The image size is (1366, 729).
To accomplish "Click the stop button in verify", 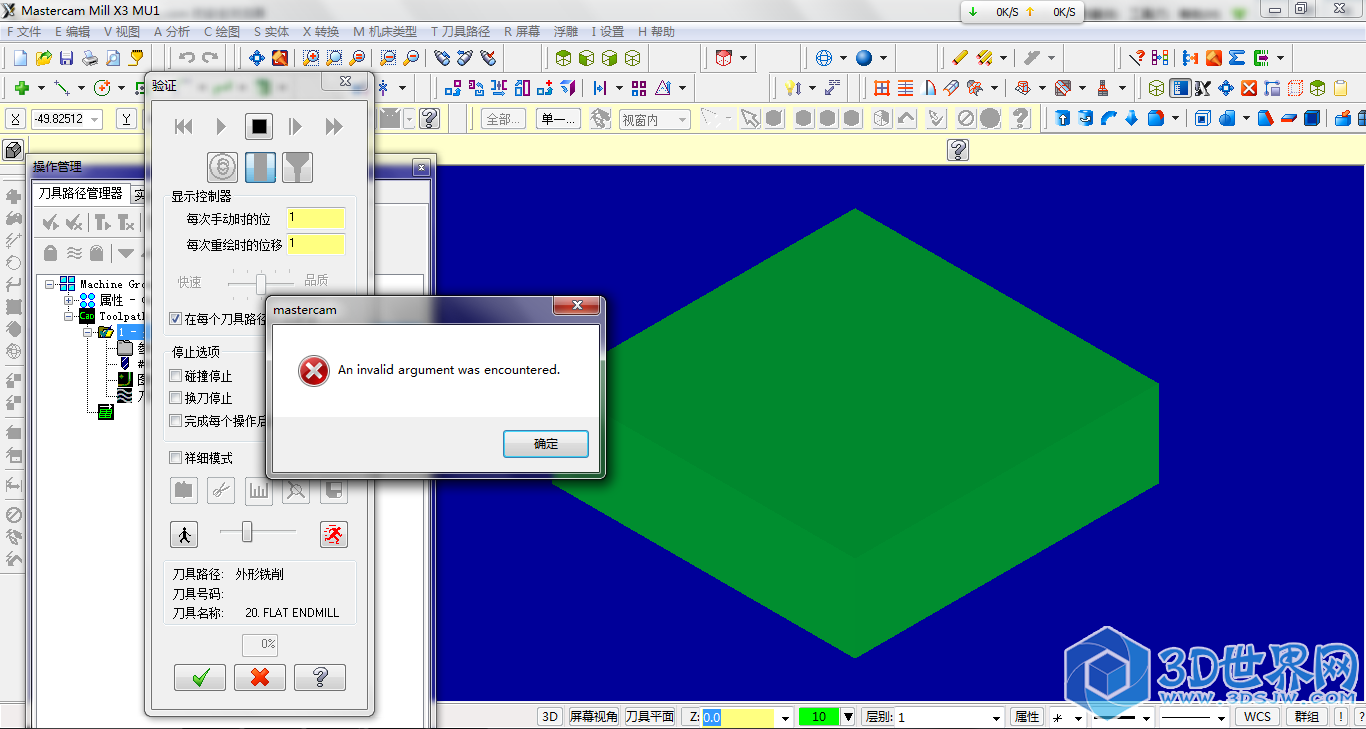I will click(259, 126).
